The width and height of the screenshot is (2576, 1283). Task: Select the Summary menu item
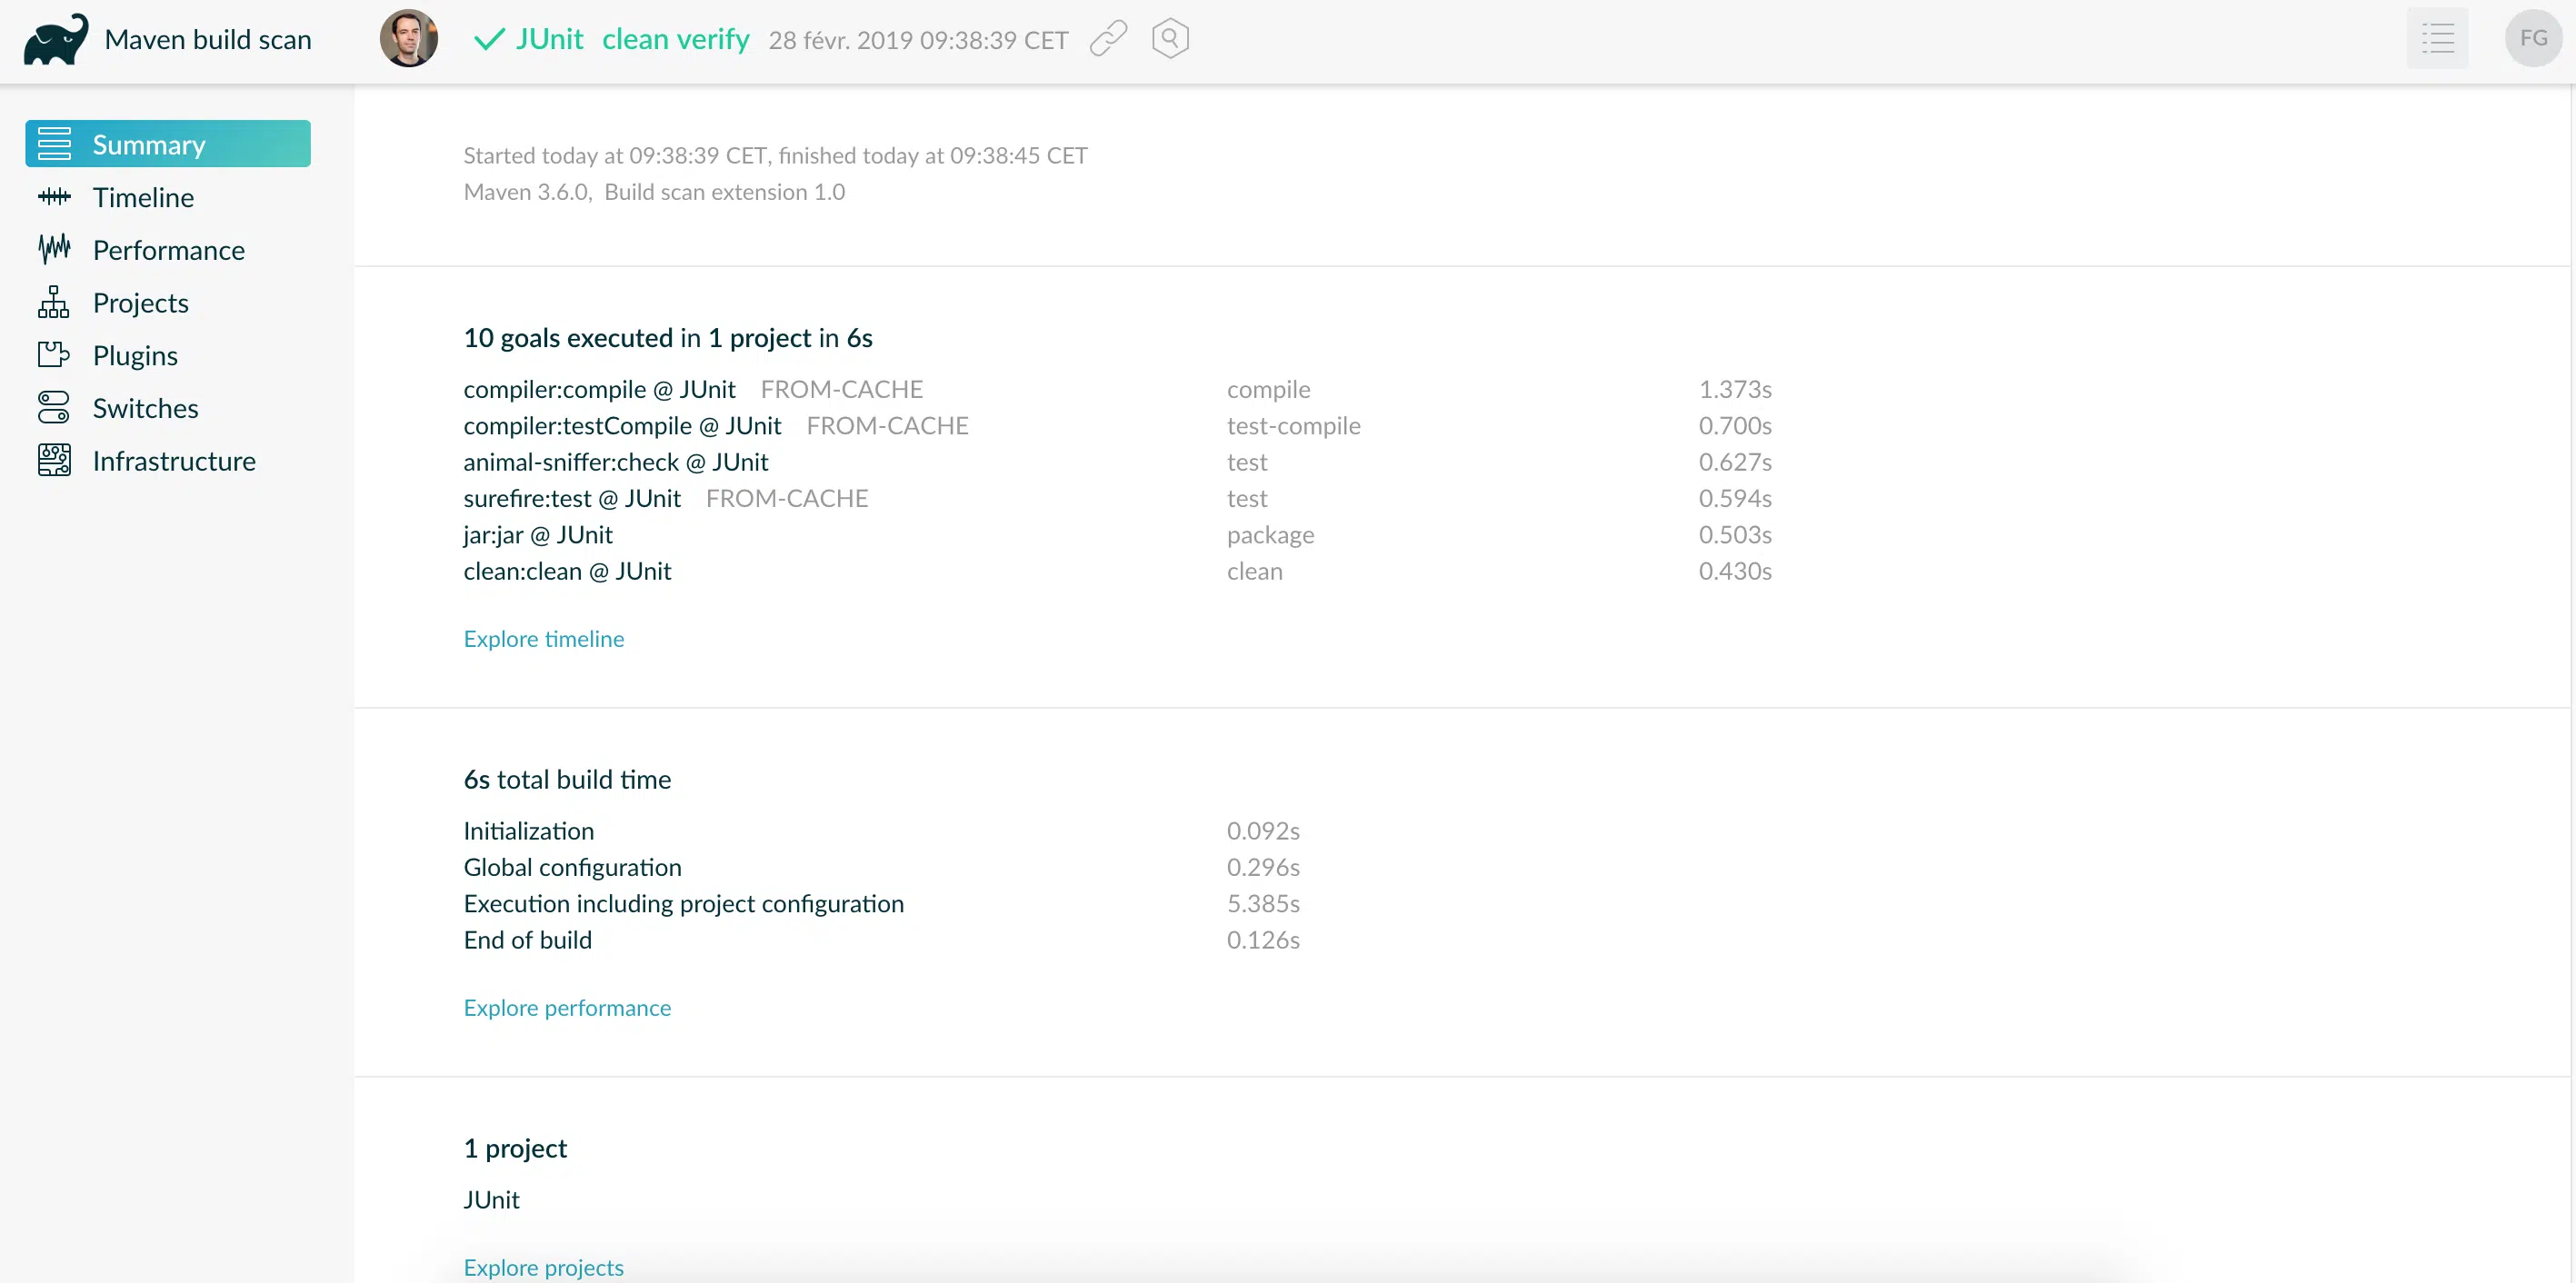[168, 144]
